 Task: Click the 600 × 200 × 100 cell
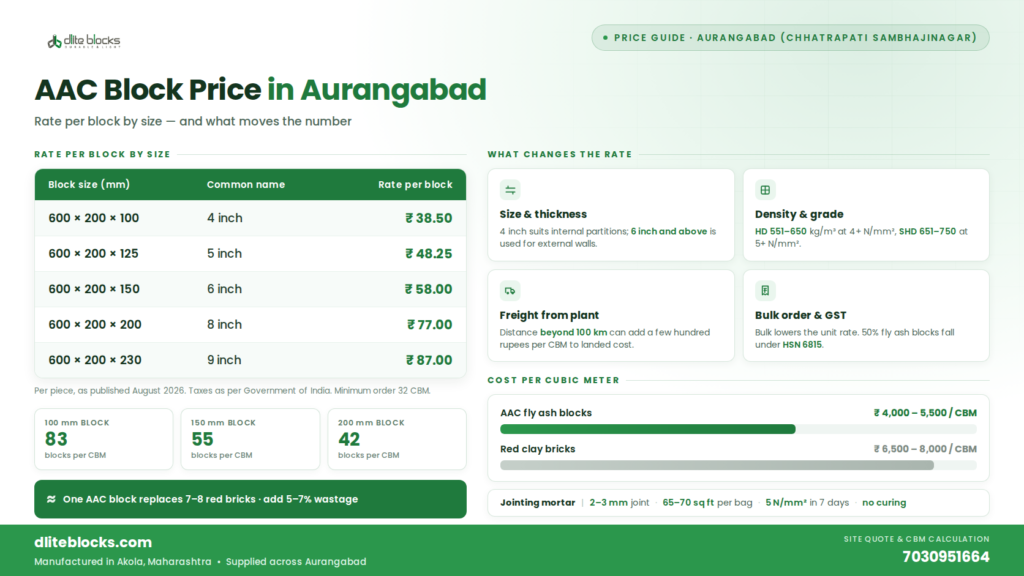pyautogui.click(x=93, y=218)
